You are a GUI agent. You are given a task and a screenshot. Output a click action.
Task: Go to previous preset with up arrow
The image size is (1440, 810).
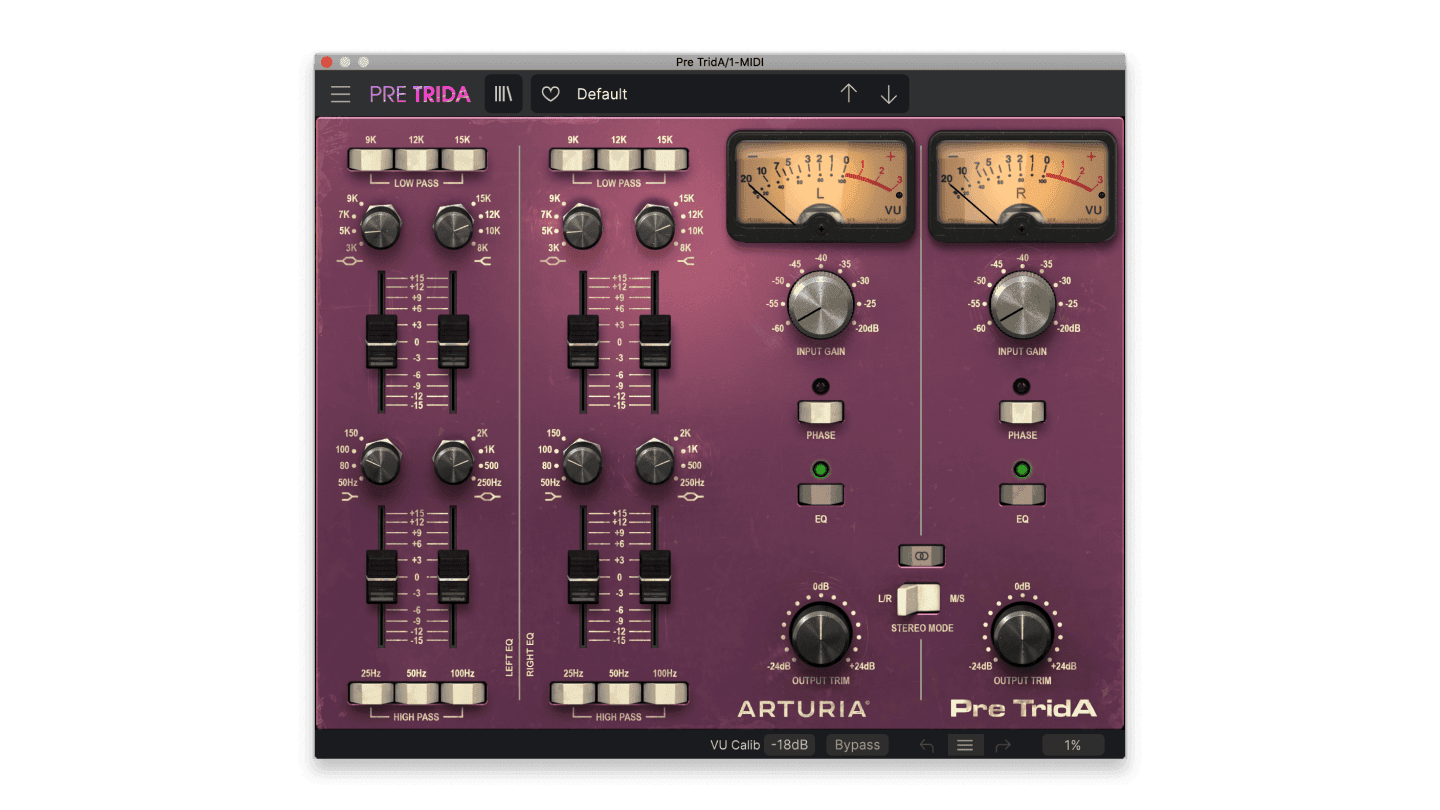[849, 94]
